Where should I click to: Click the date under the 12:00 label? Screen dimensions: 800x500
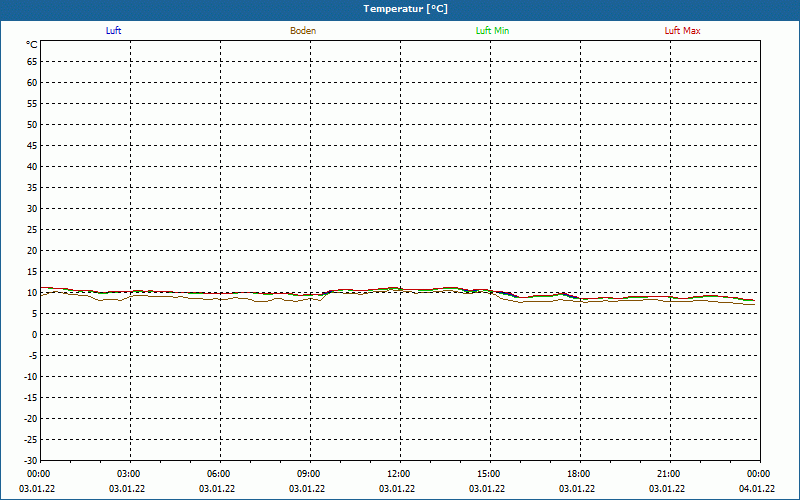coord(397,489)
